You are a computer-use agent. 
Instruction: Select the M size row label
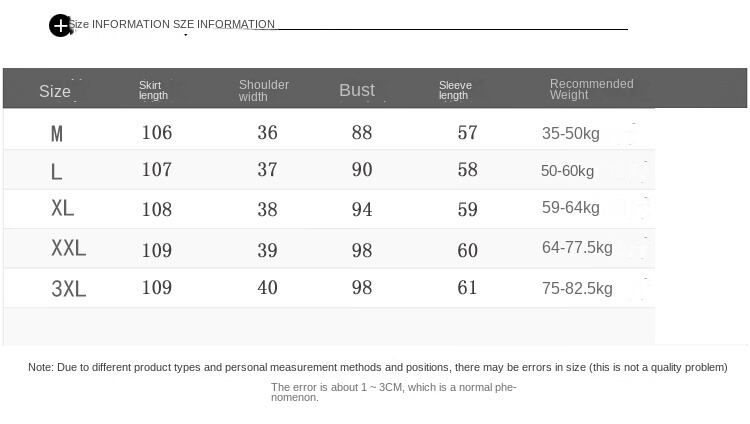click(x=57, y=133)
